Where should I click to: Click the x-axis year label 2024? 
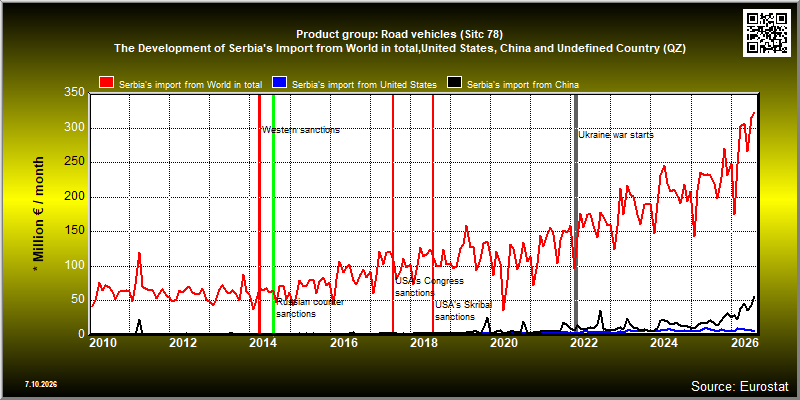pos(664,342)
